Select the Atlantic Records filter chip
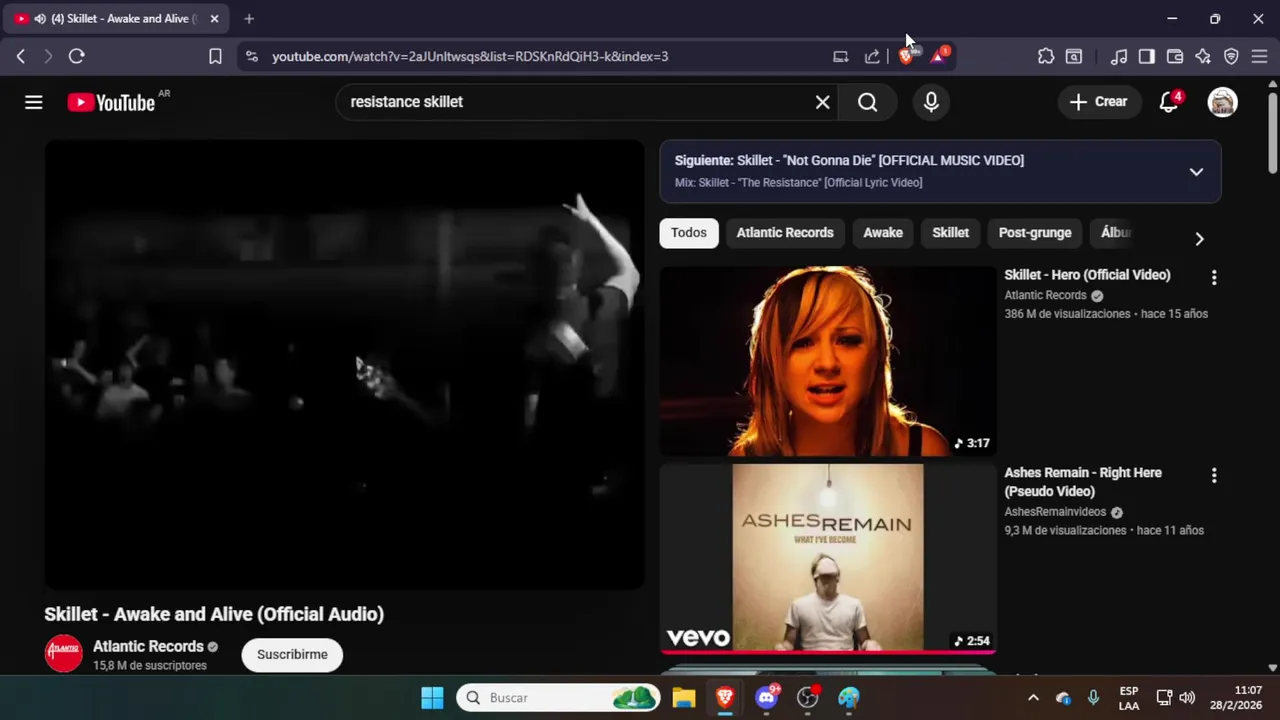Viewport: 1280px width, 720px height. (785, 232)
